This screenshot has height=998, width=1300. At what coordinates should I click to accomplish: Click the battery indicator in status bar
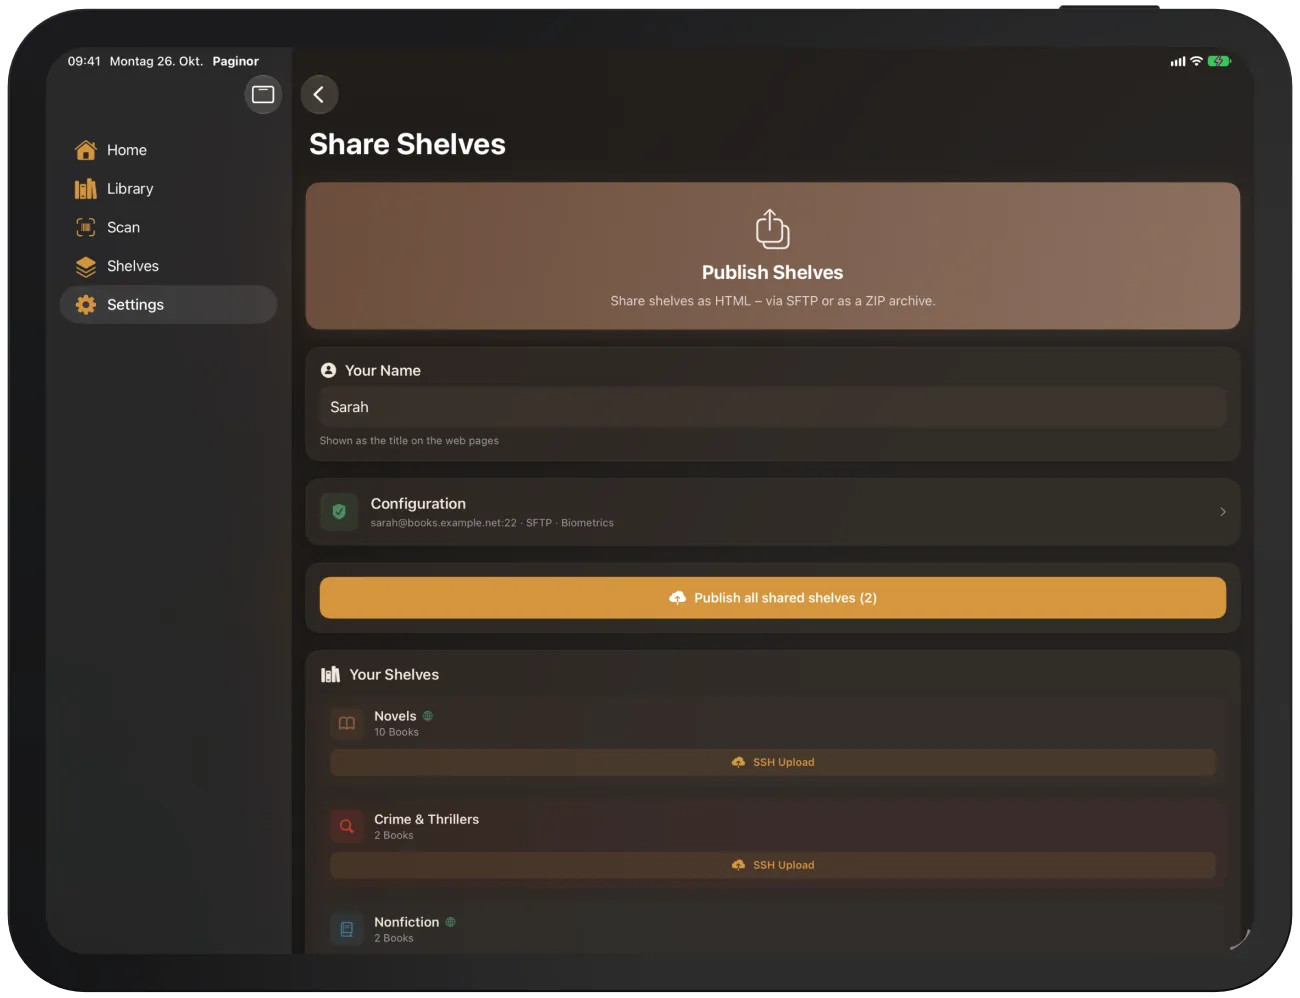(x=1219, y=61)
